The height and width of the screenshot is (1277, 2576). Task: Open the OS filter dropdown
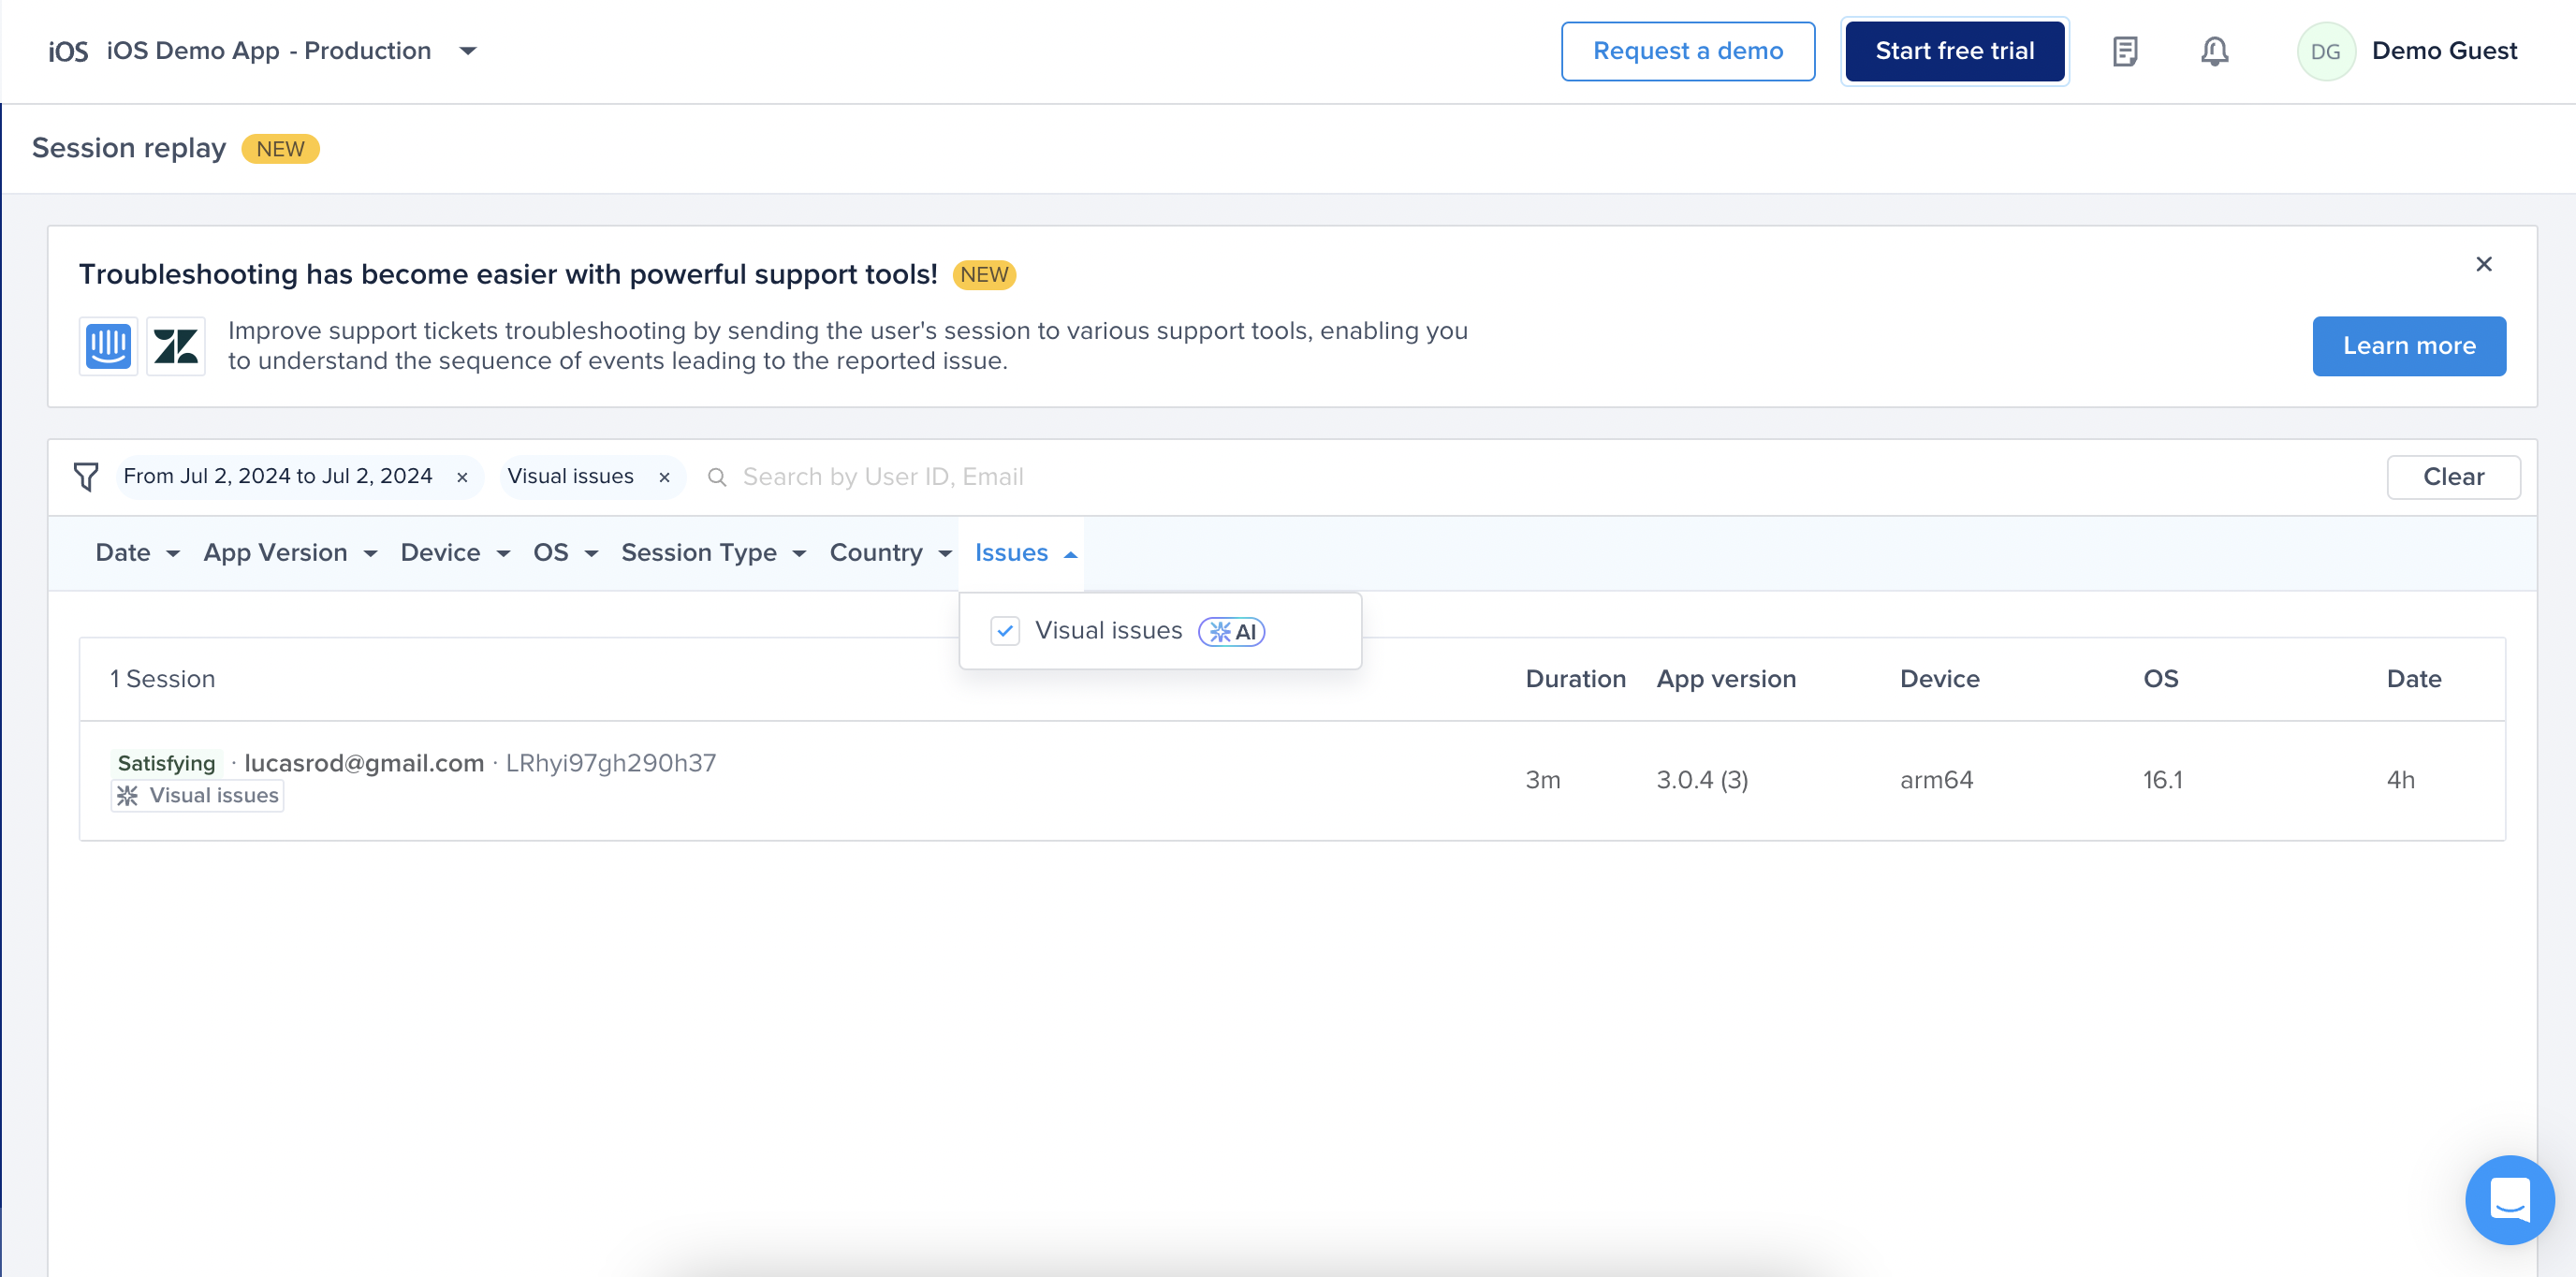tap(565, 553)
